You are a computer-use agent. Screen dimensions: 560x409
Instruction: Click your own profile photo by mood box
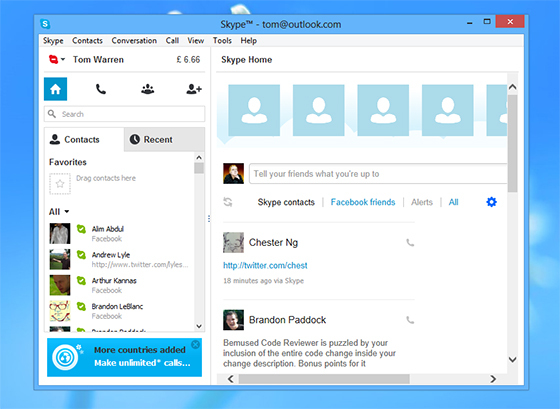click(234, 174)
